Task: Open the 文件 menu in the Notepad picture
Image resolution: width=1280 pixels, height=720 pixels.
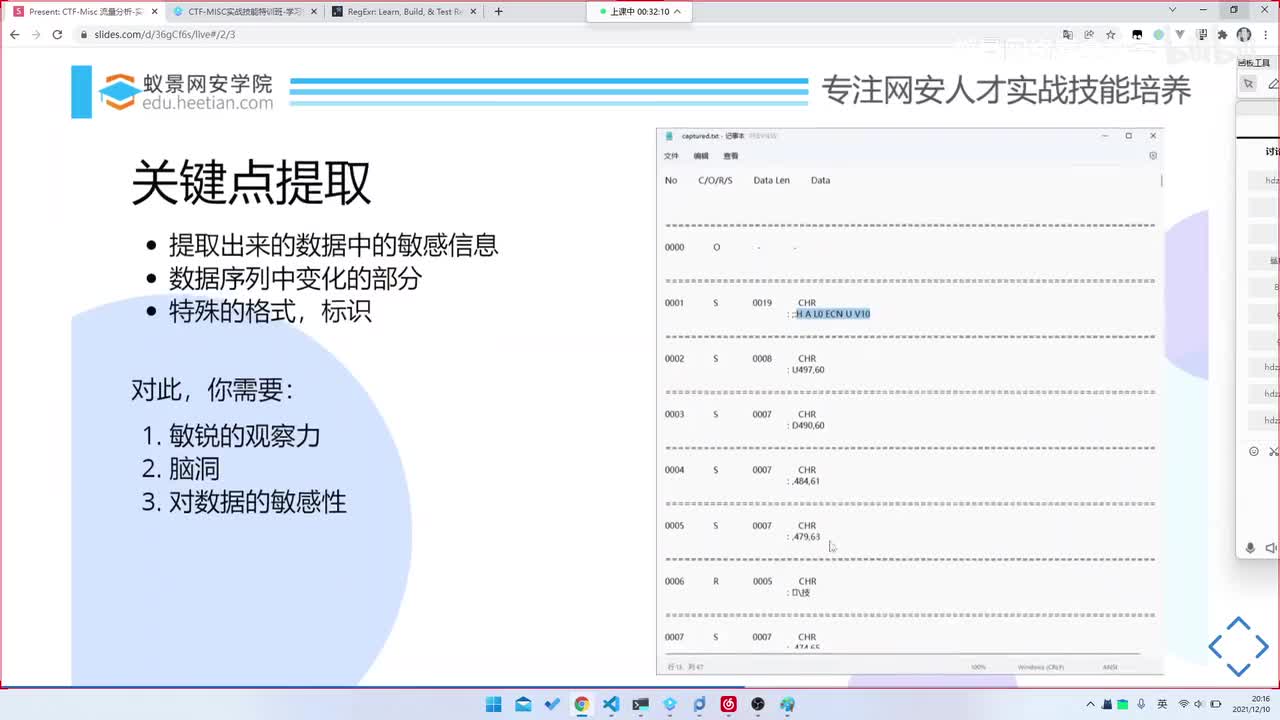Action: tap(671, 156)
